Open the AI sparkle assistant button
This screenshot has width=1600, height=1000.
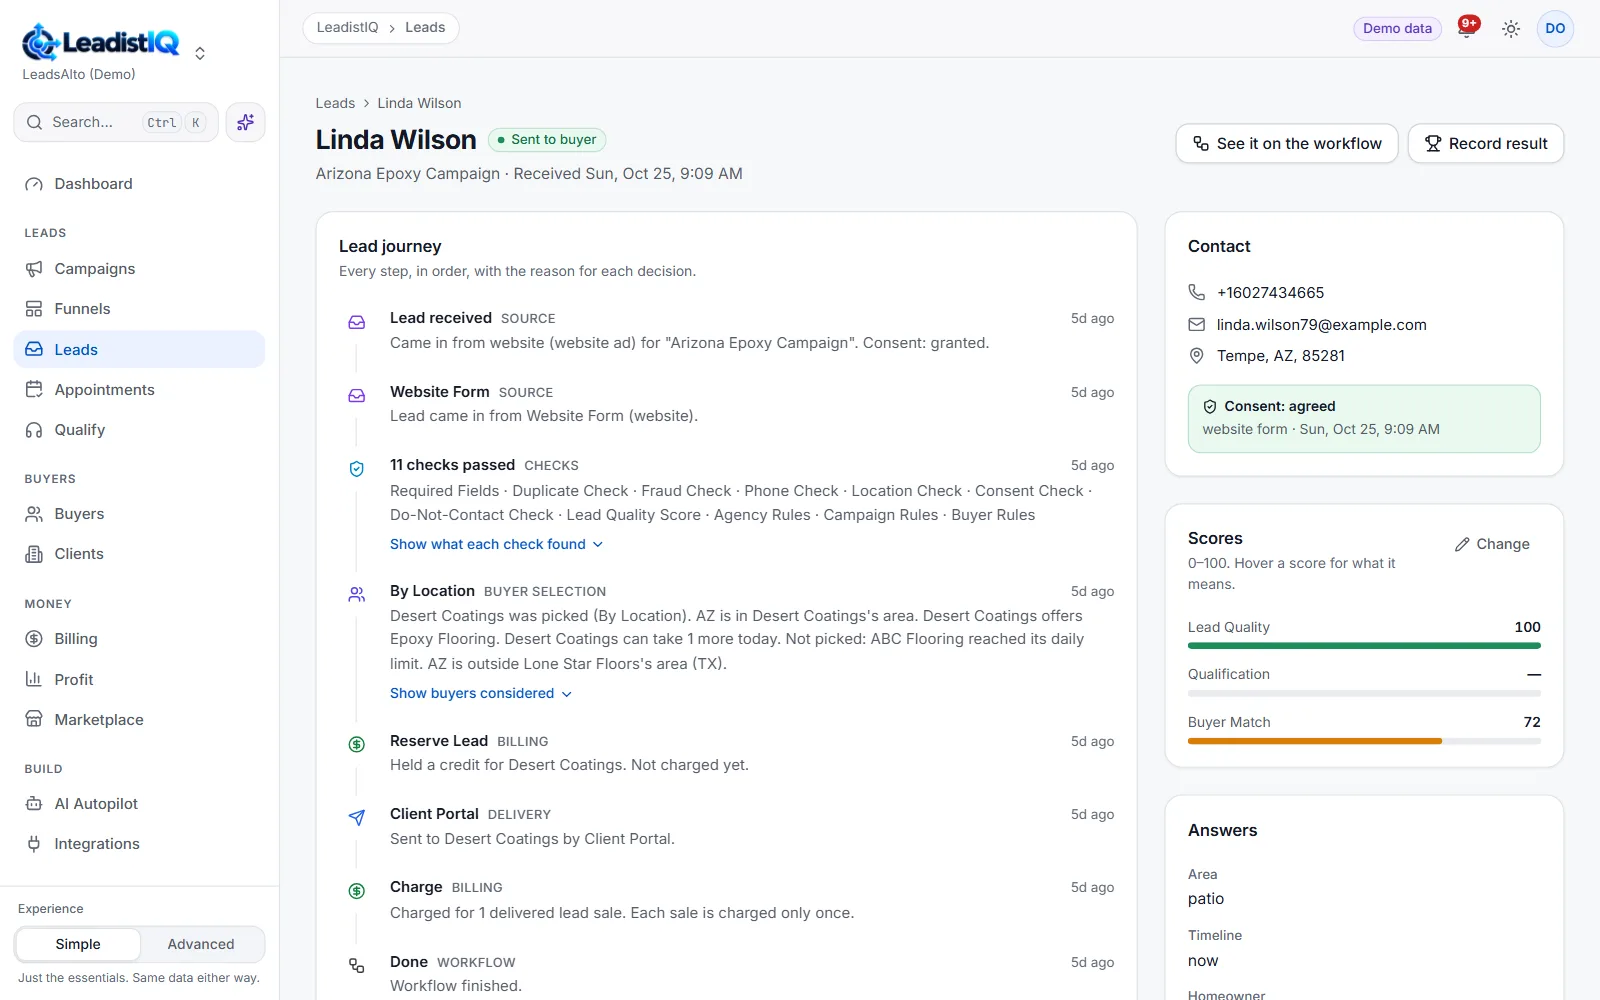[x=245, y=122]
